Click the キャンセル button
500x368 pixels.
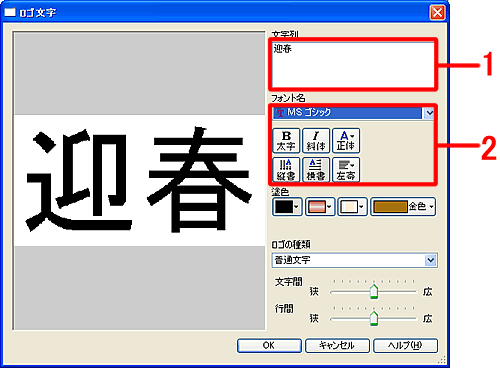tap(337, 346)
